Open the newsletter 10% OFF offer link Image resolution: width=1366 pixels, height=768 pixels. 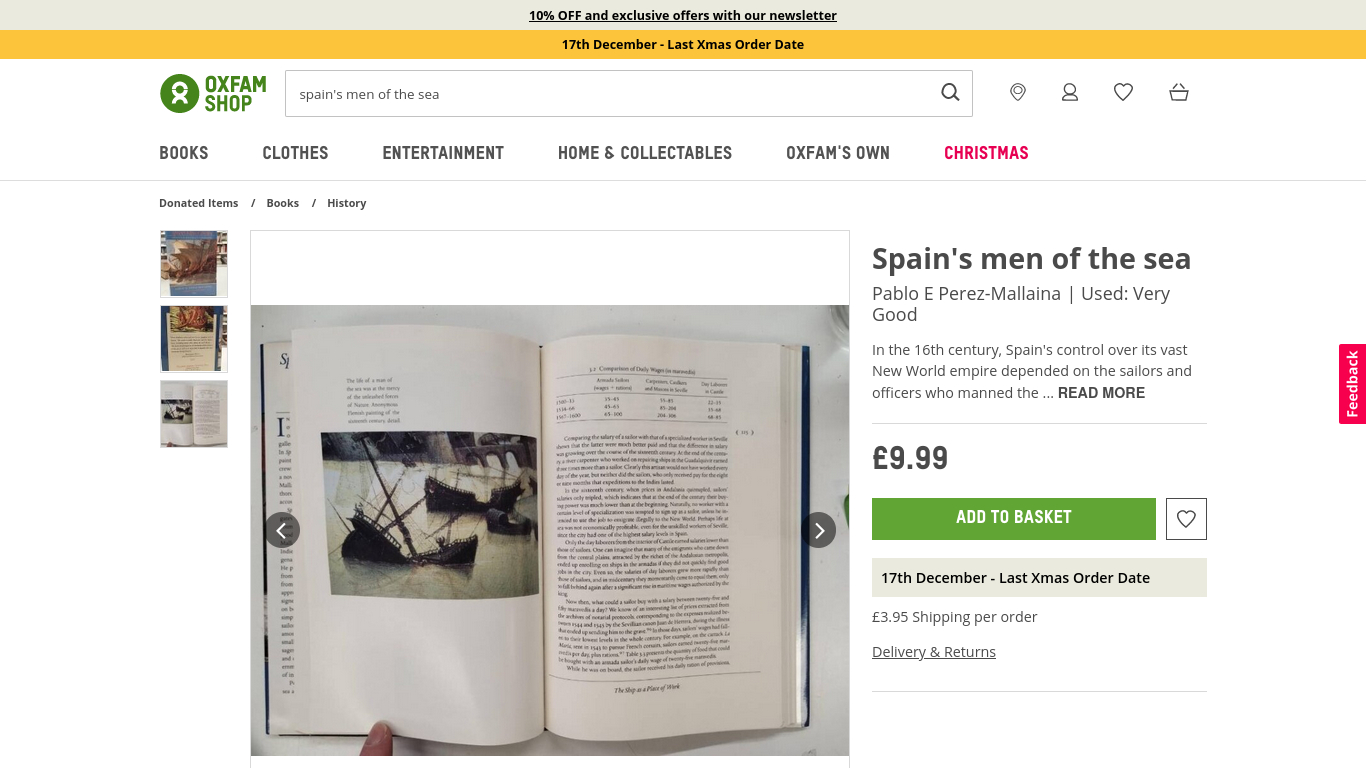(683, 15)
